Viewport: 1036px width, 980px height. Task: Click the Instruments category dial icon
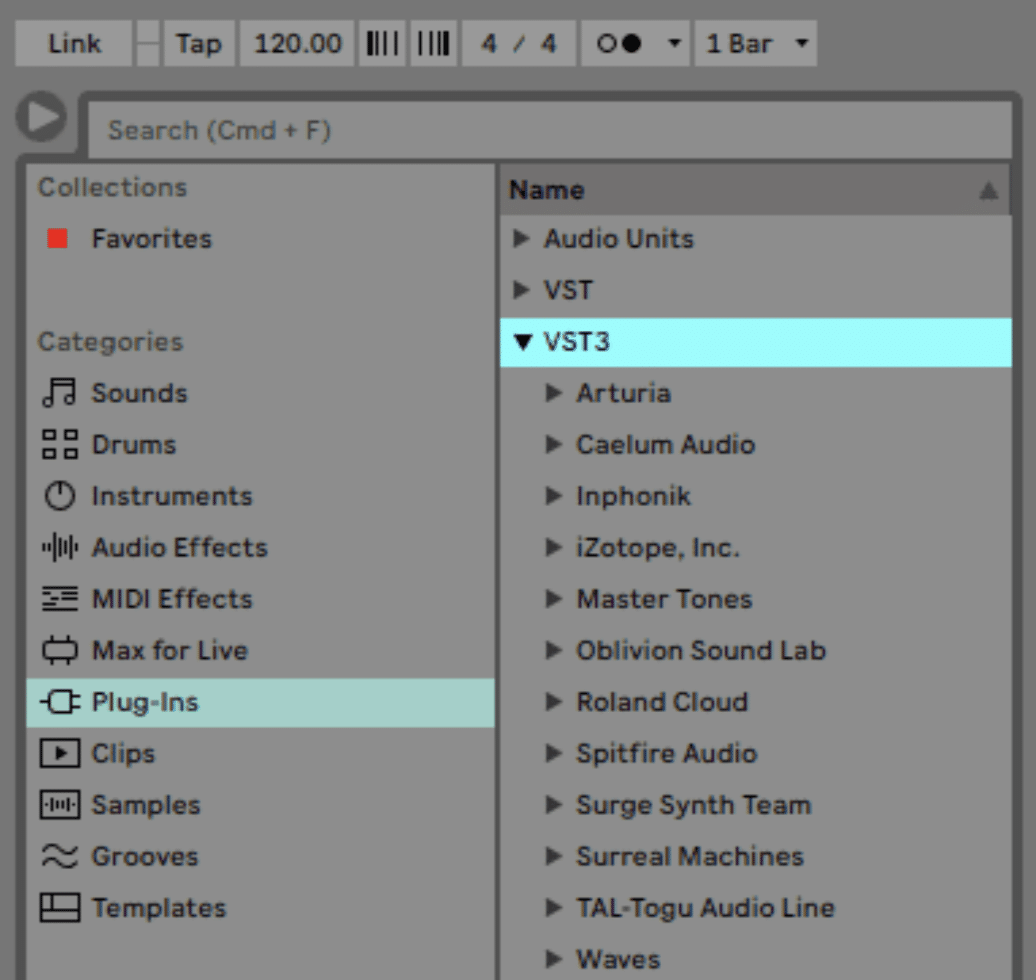pyautogui.click(x=59, y=496)
